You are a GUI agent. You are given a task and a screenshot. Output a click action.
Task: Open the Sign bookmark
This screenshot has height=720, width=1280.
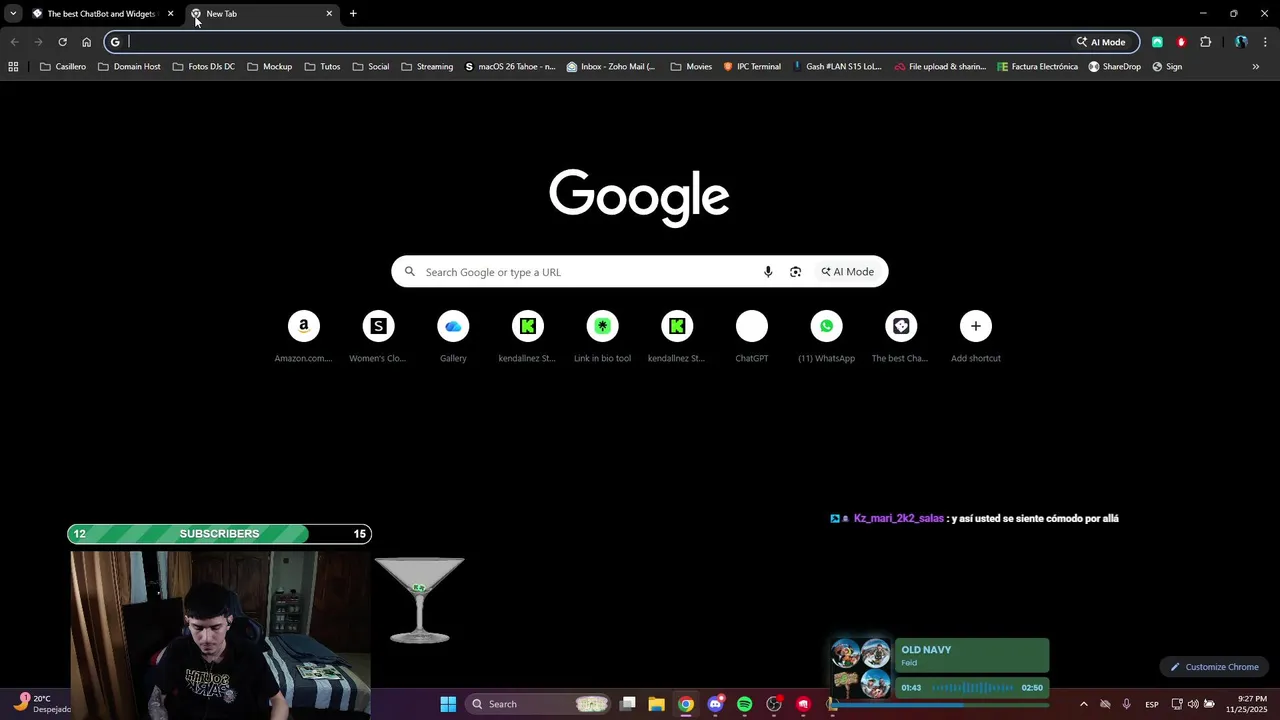tap(1167, 67)
